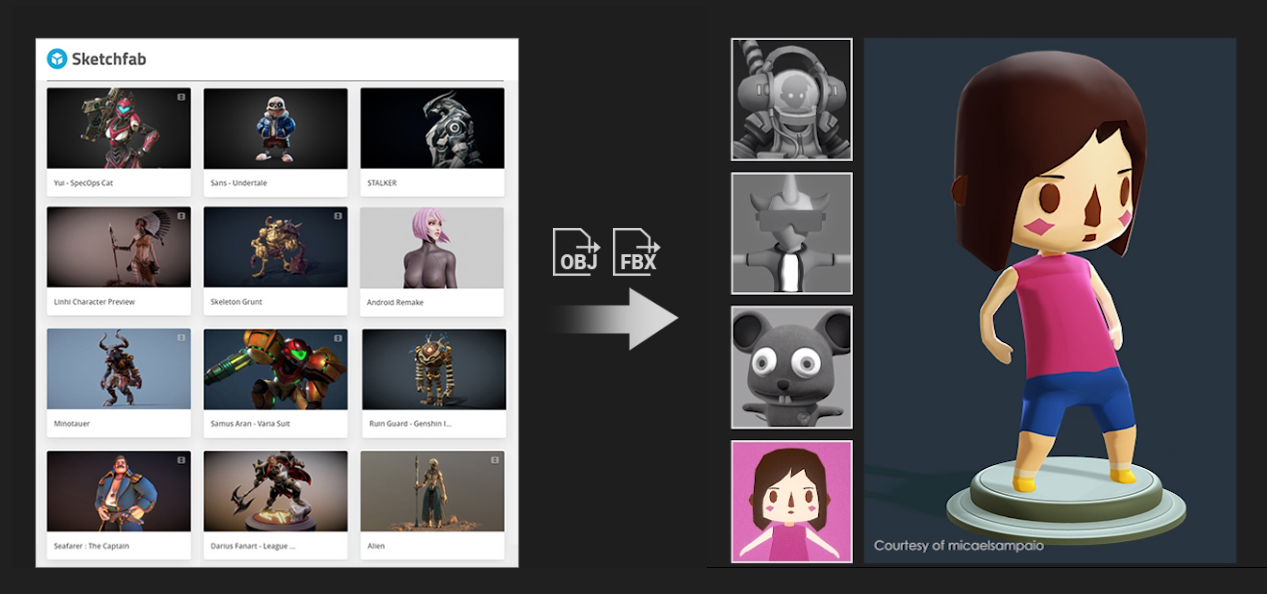This screenshot has height=594, width=1267.
Task: Click the 'Darius Fanart - League ...' title
Action: tap(253, 546)
